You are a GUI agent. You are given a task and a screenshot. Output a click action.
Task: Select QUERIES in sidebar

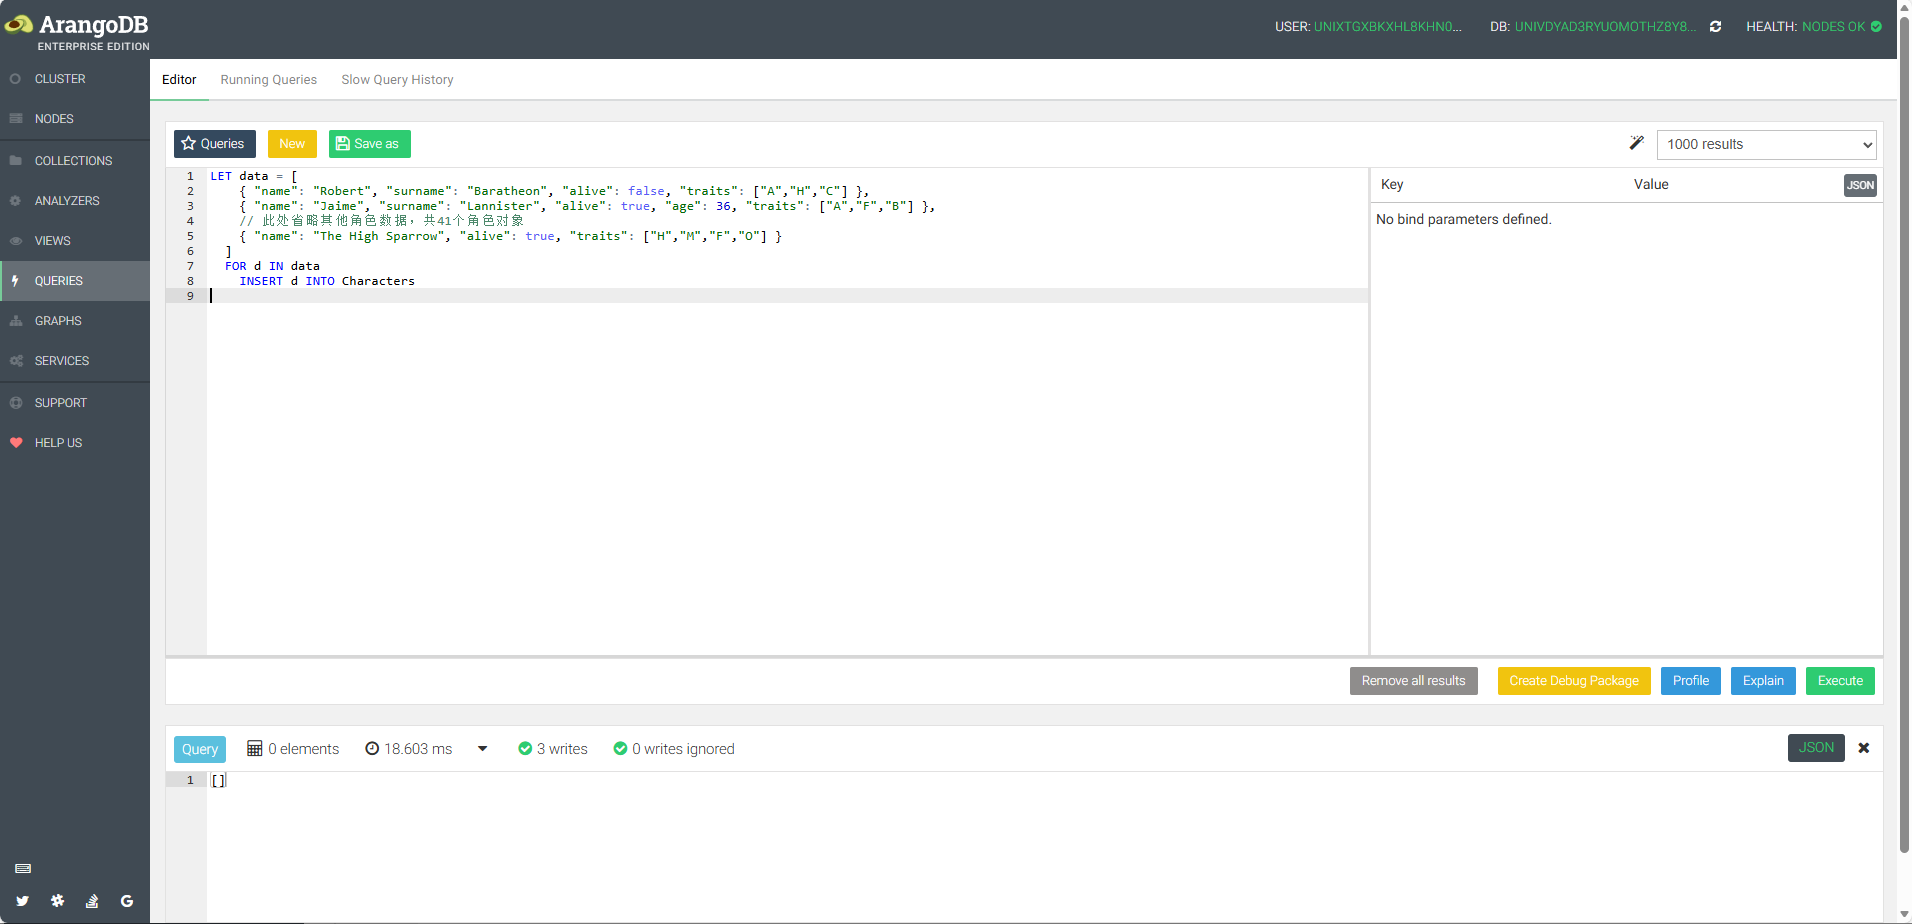point(75,281)
